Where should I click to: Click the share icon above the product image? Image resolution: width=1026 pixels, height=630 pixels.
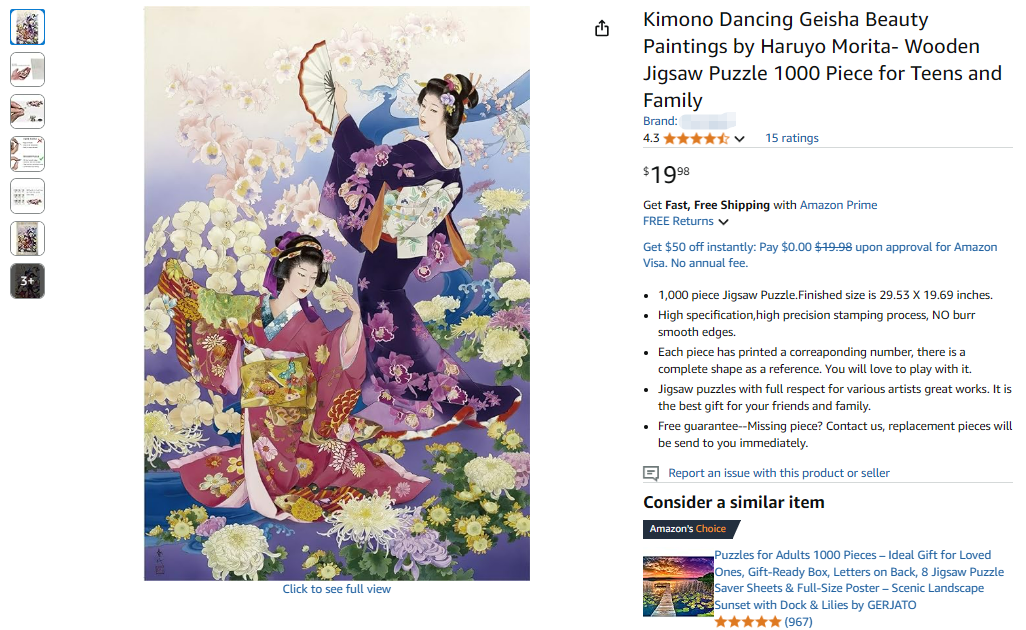point(602,29)
